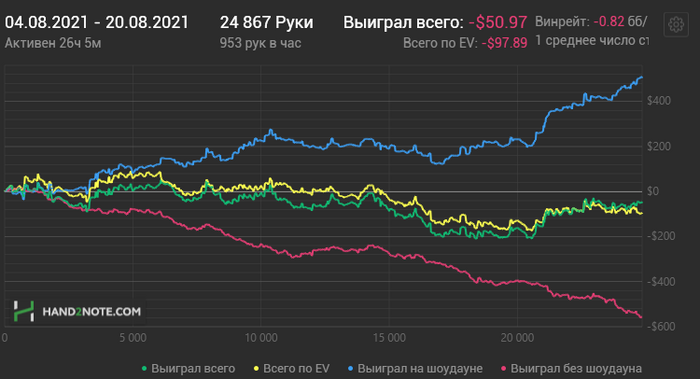Click the '10 000' x-axis label
This screenshot has width=700, height=379.
coord(261,338)
